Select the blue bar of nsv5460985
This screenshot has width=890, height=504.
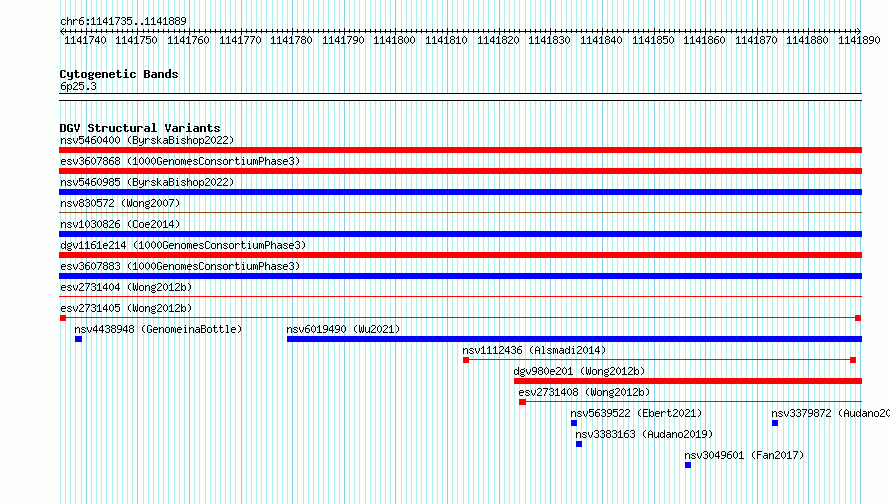[460, 192]
